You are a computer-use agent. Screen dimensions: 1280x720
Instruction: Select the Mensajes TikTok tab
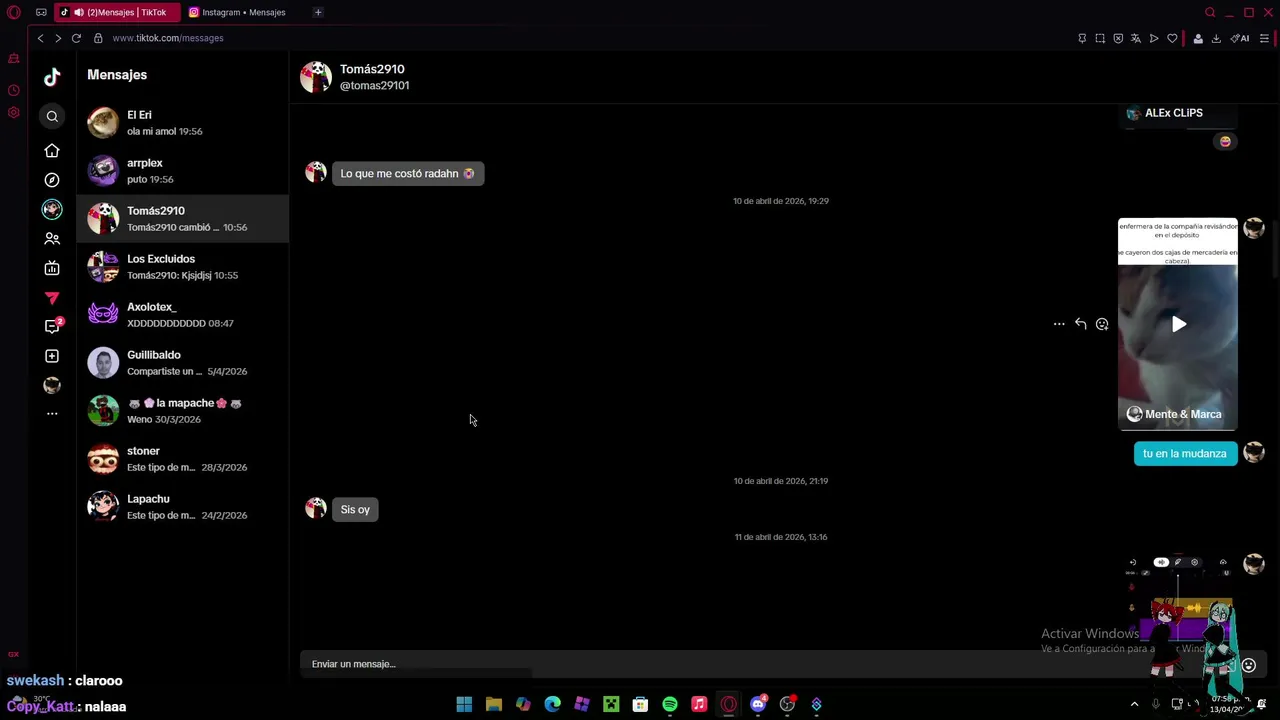coord(116,12)
